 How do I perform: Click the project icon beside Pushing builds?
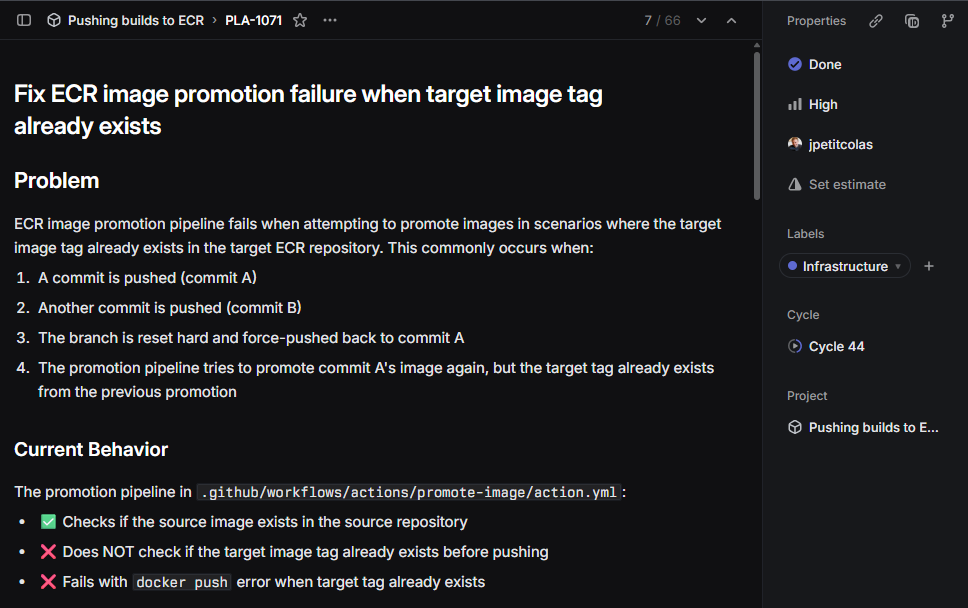[794, 427]
